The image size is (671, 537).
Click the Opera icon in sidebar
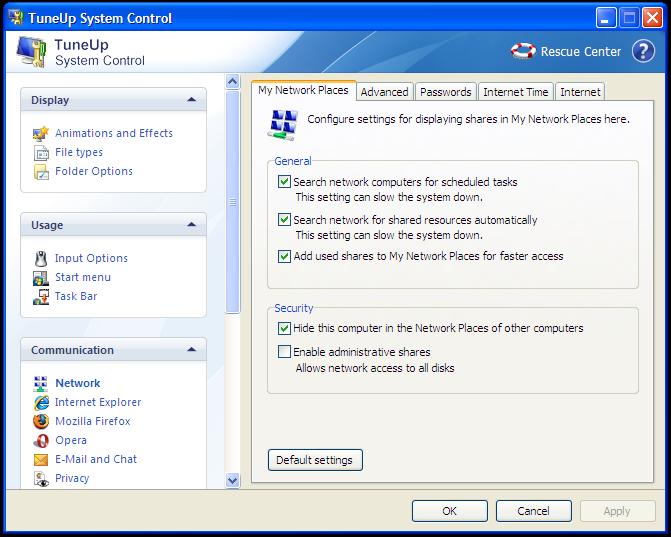tap(41, 440)
